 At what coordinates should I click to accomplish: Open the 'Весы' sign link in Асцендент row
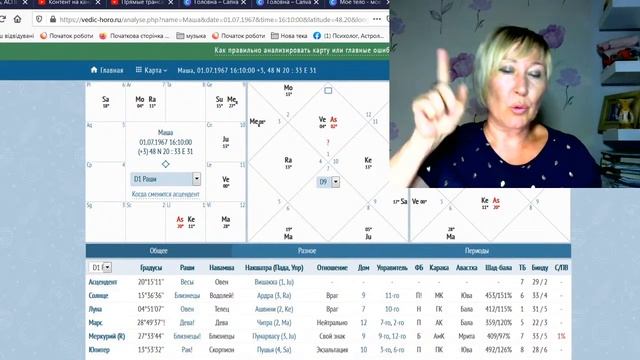(x=187, y=282)
